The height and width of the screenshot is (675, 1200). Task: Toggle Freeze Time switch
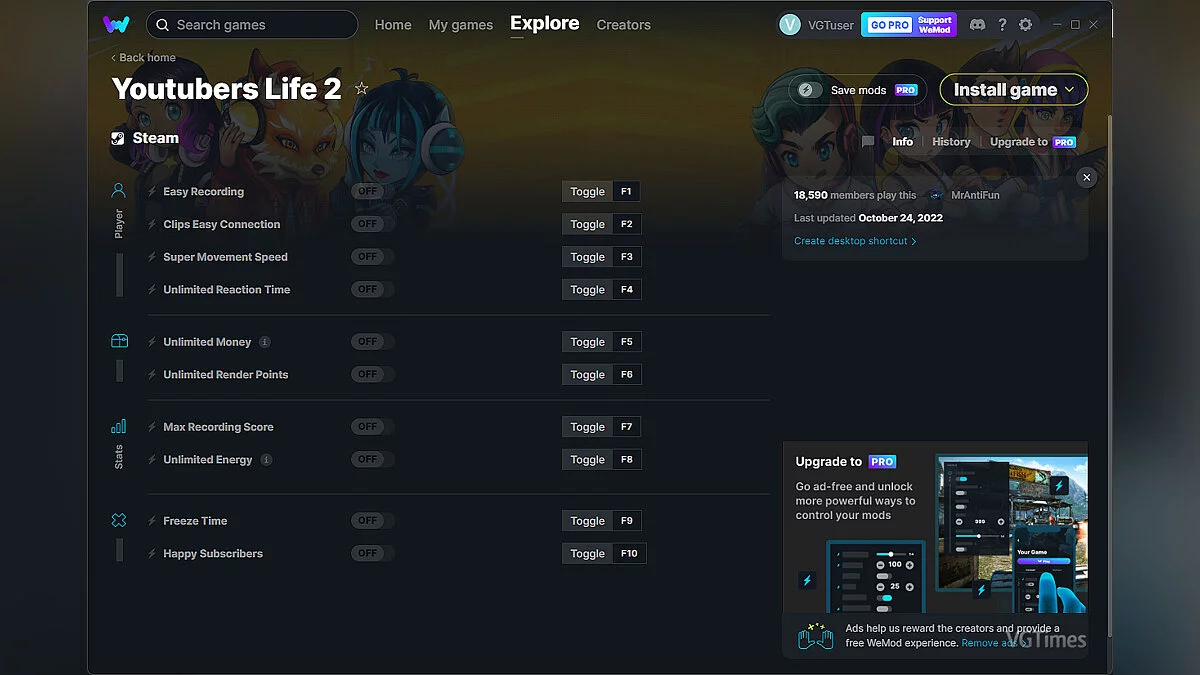pos(372,521)
